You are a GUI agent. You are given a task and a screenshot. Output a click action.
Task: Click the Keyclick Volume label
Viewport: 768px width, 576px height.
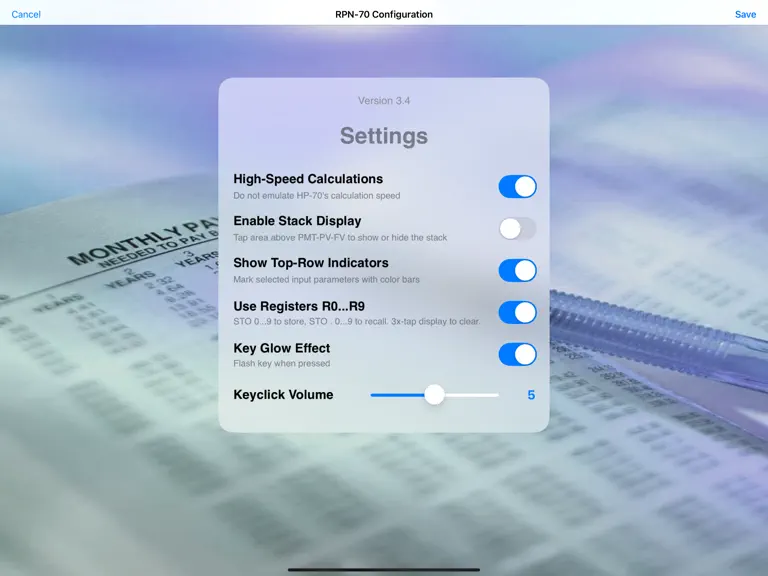click(x=283, y=394)
